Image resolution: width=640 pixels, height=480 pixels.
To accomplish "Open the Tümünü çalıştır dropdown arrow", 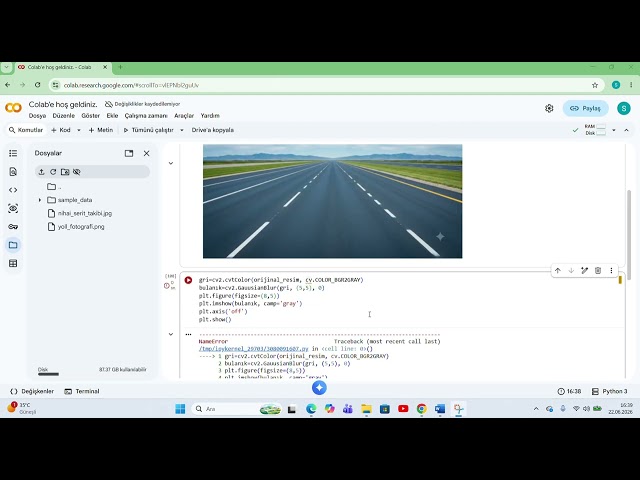I will (182, 130).
